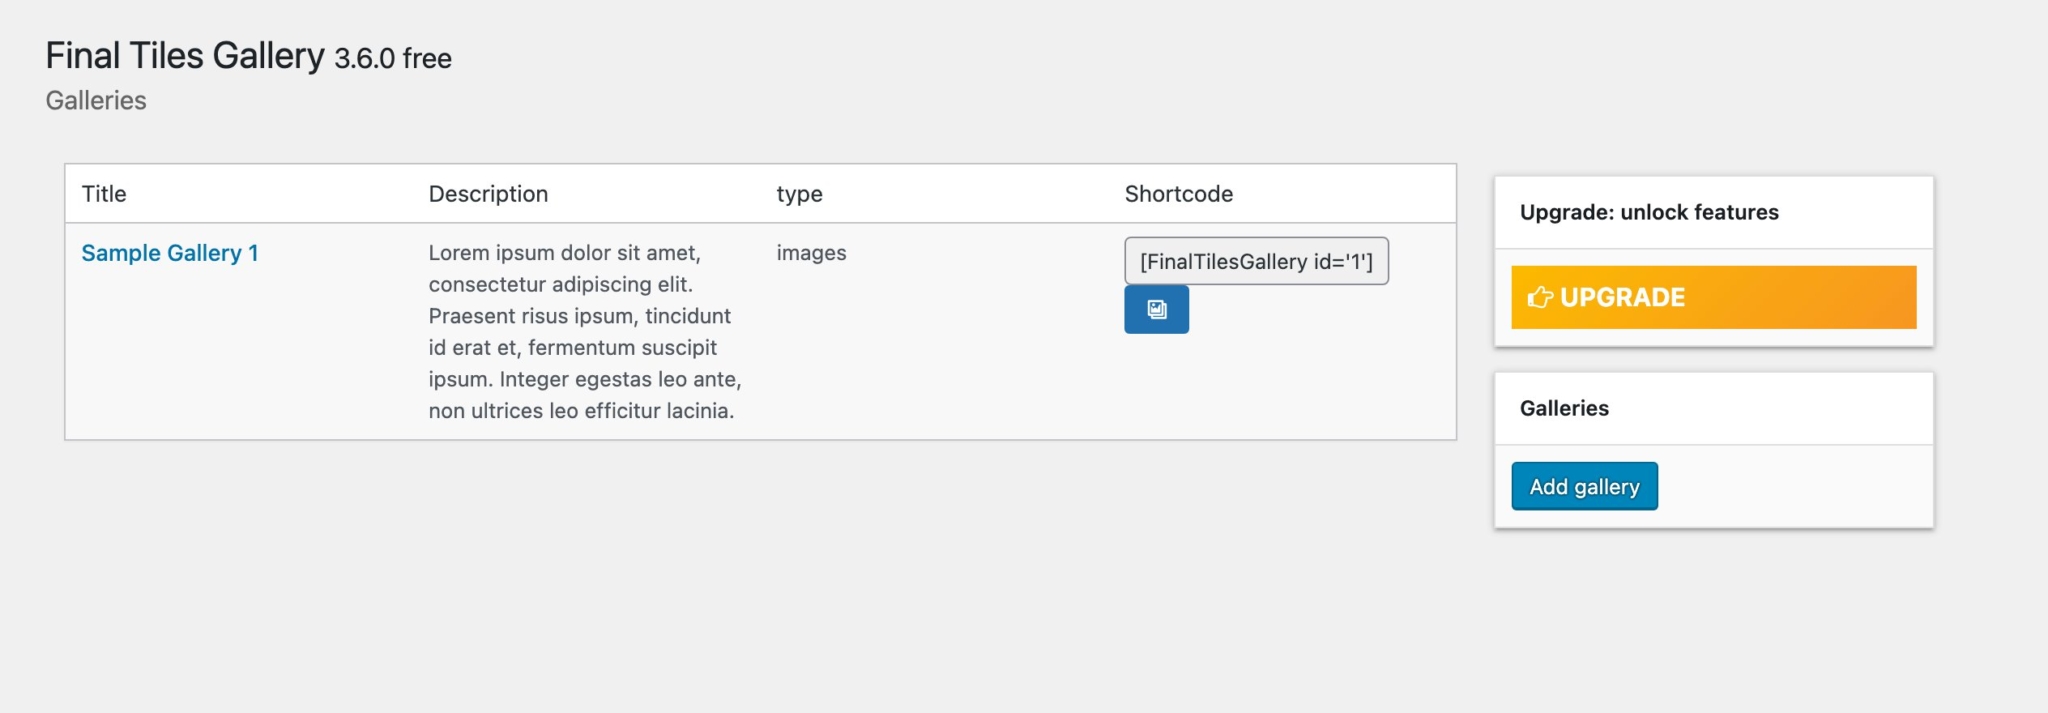This screenshot has width=2048, height=713.
Task: Click the orange UPGRADE button
Action: (x=1713, y=297)
